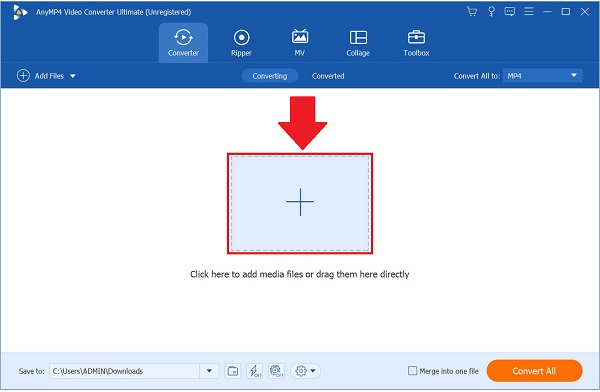This screenshot has height=392, width=600.
Task: Open the shopping cart purchase icon
Action: pyautogui.click(x=471, y=11)
